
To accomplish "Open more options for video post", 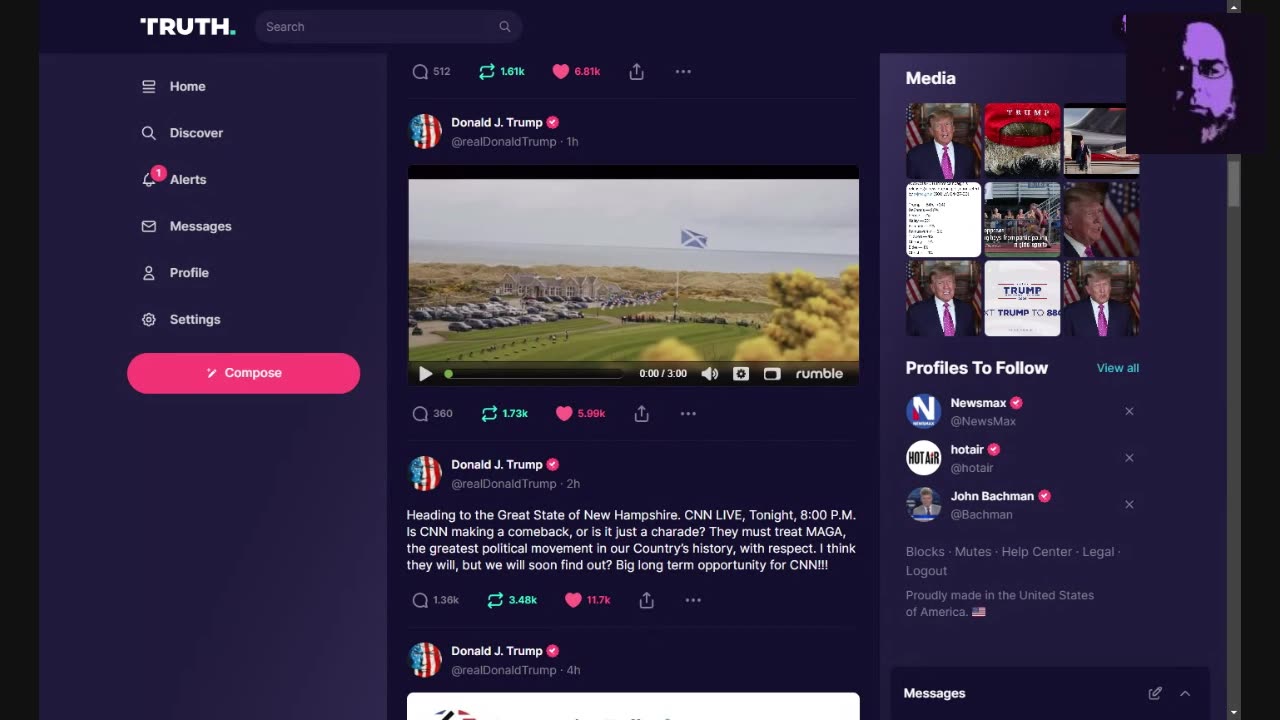I will pyautogui.click(x=688, y=414).
